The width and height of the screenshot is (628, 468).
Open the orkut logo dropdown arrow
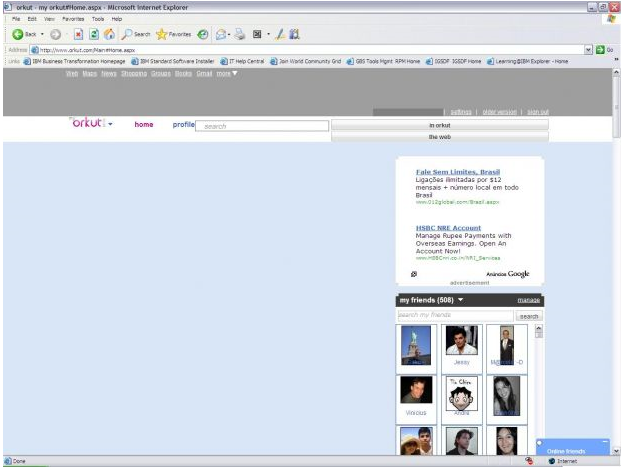click(110, 125)
